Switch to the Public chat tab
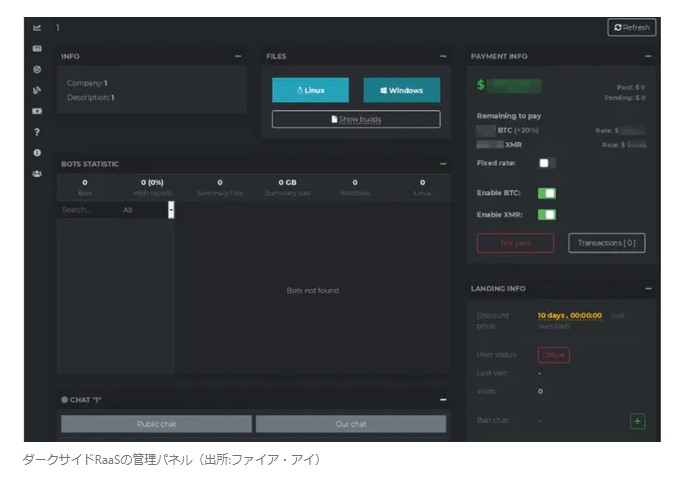679x479 pixels. (x=155, y=424)
